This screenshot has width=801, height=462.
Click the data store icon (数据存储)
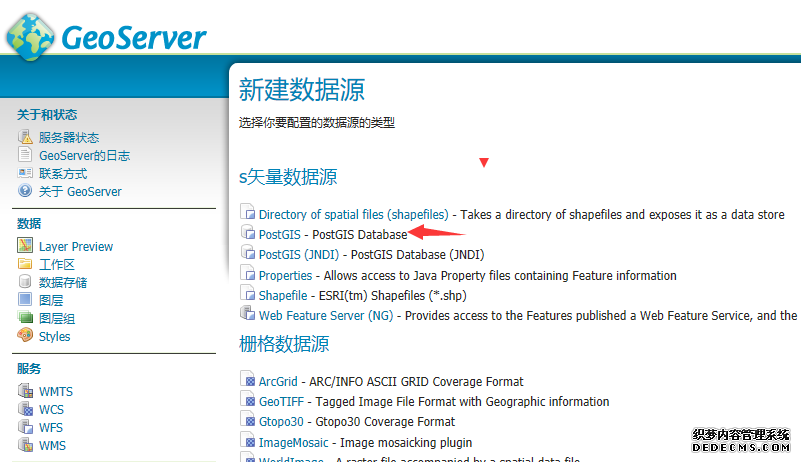(x=25, y=282)
